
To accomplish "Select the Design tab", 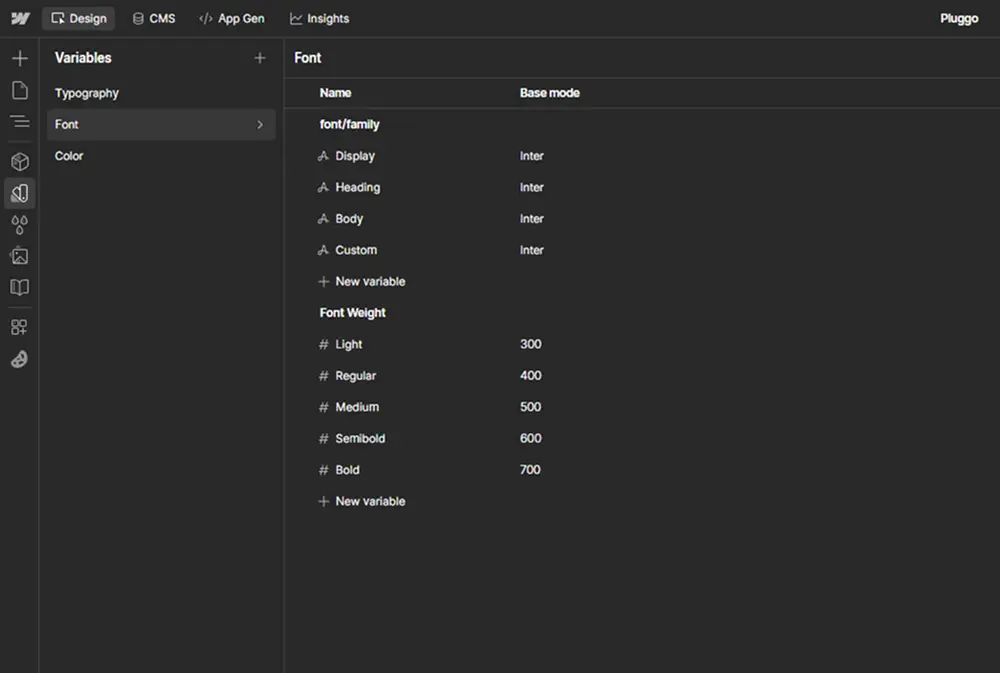I will tap(78, 18).
